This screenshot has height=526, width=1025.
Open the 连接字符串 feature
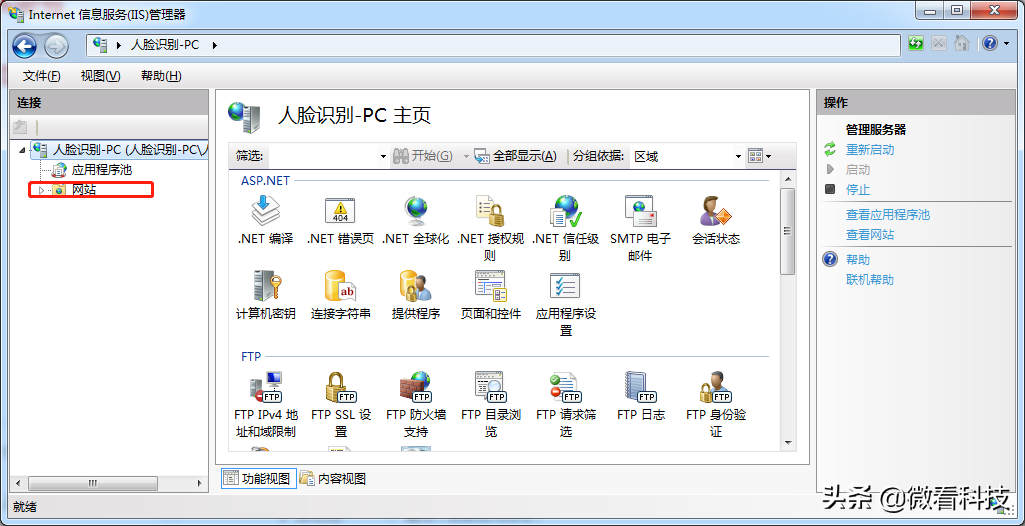click(340, 295)
